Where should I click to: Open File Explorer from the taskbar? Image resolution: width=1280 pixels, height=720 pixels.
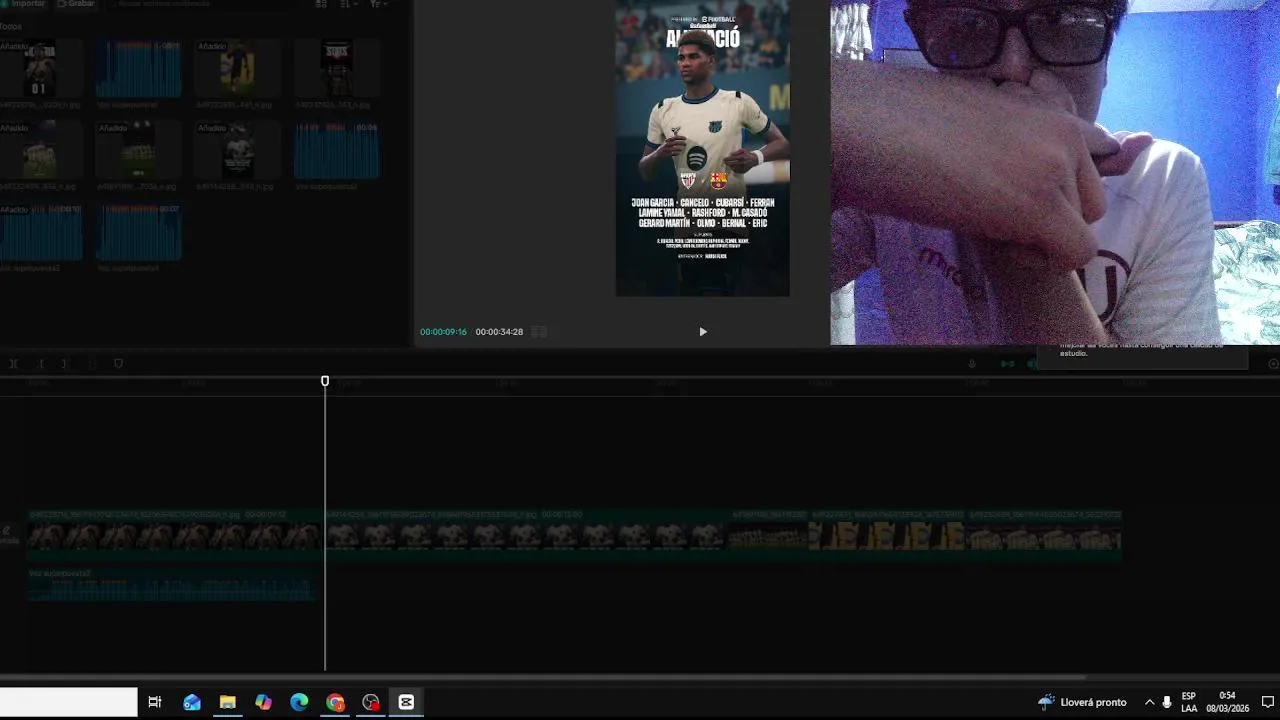click(227, 702)
